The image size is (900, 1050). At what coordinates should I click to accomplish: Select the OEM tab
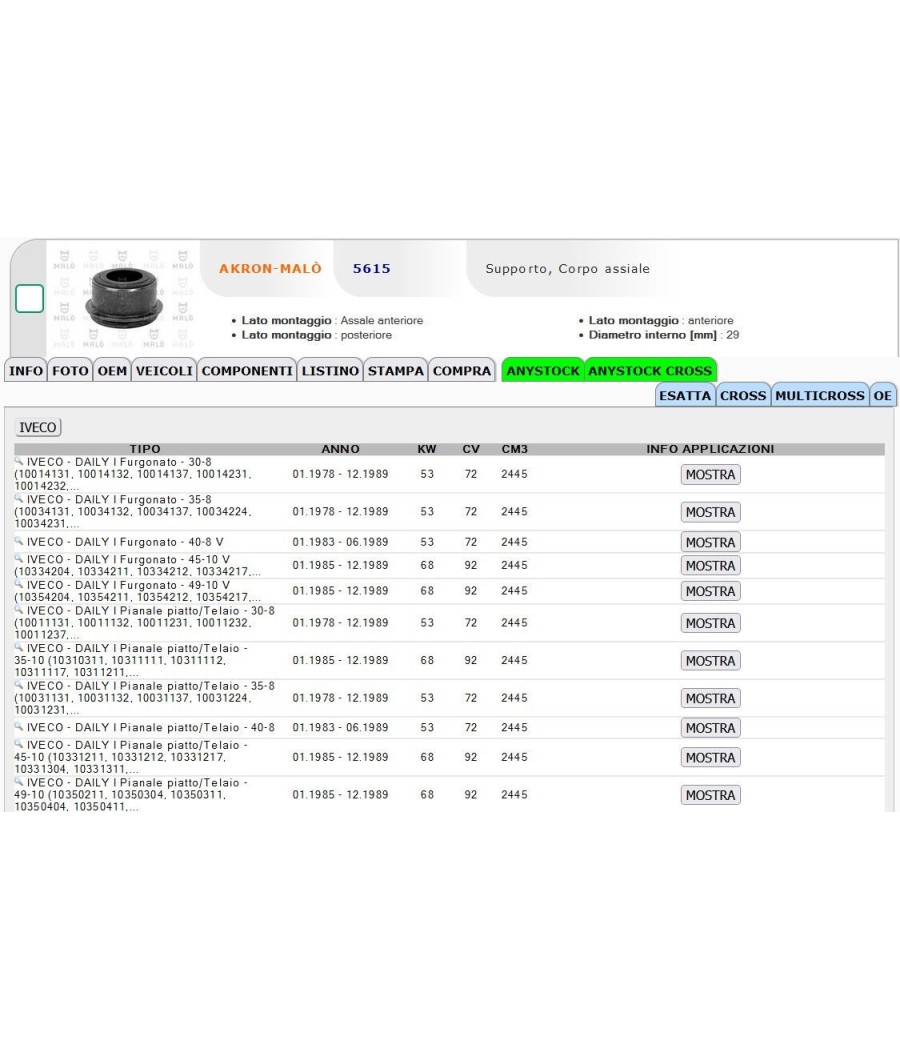112,370
